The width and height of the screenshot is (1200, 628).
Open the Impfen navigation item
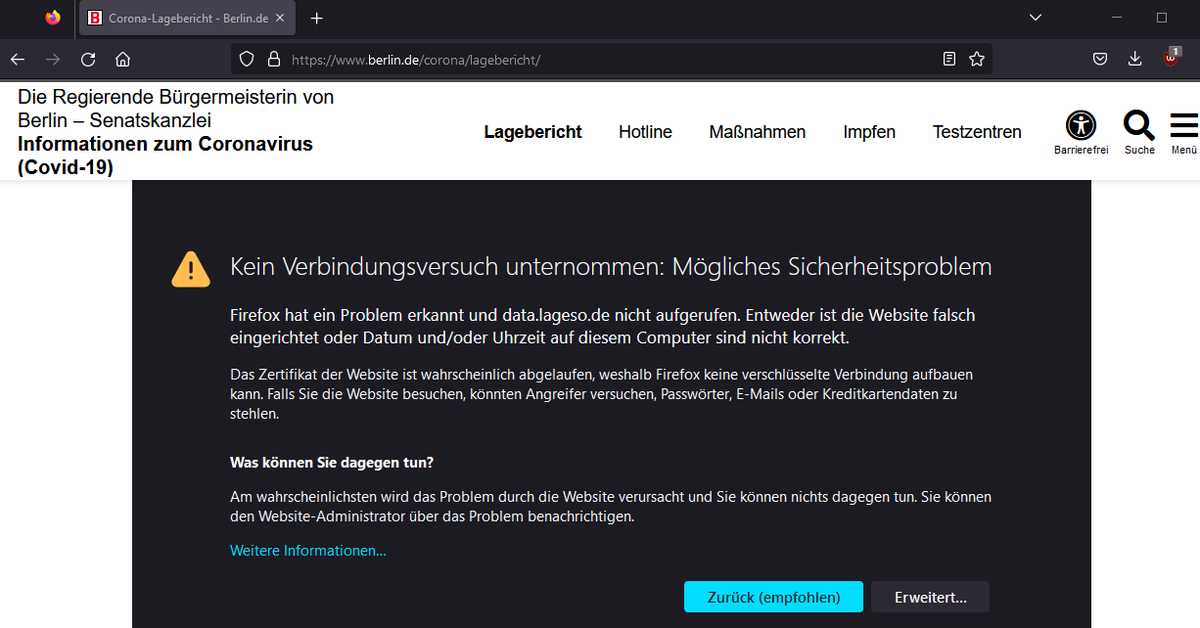[x=869, y=132]
